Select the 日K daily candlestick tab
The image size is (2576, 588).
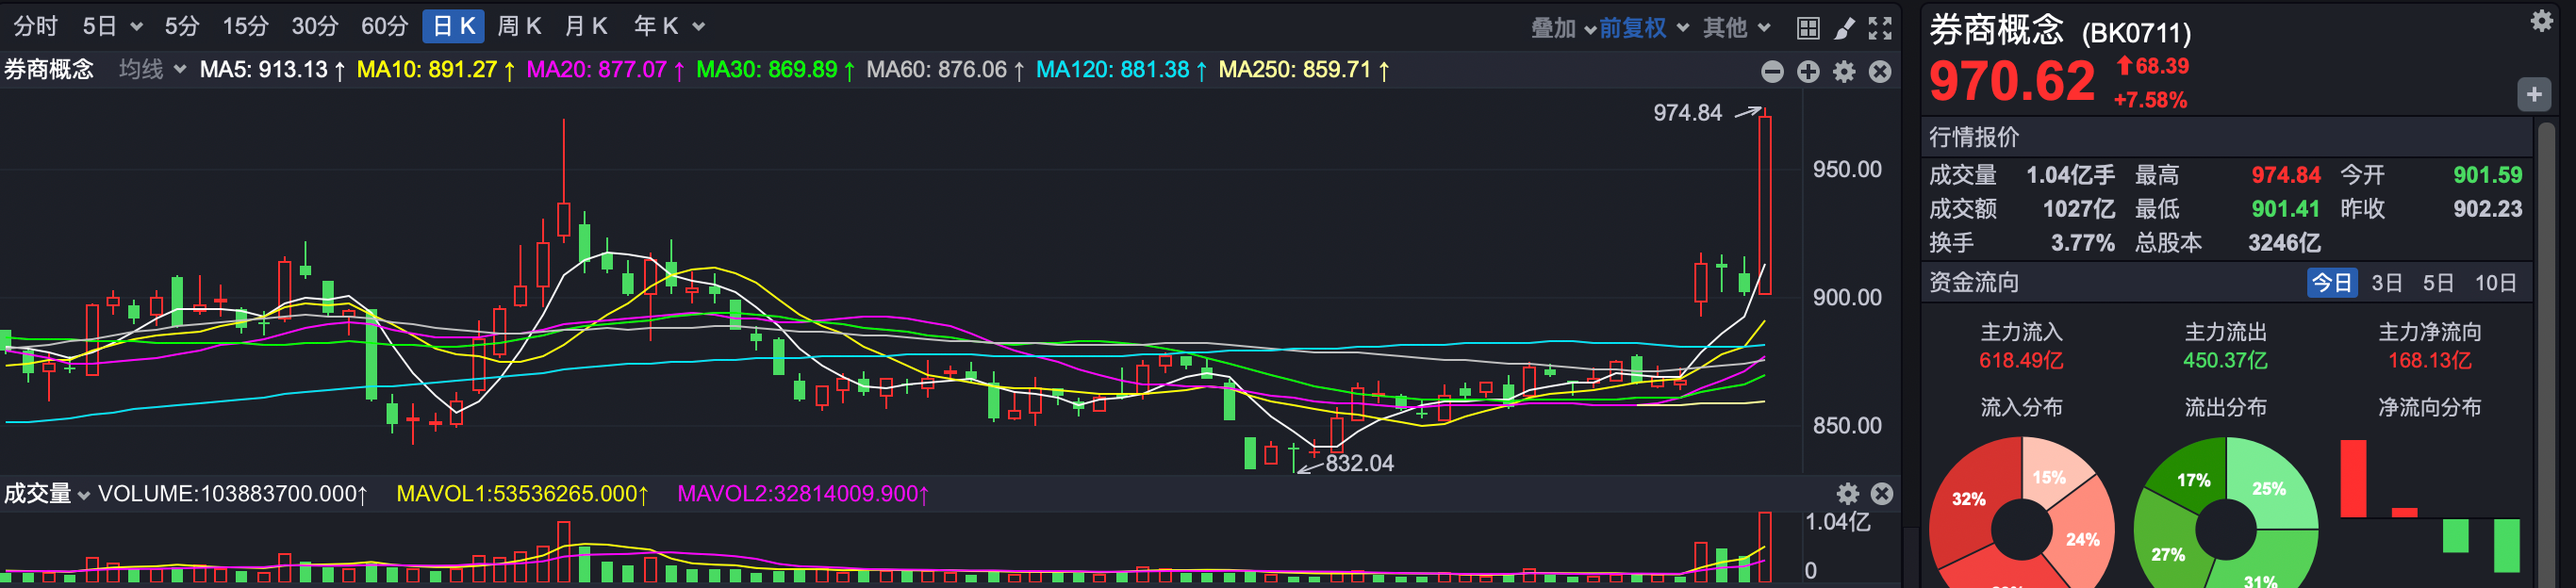(453, 26)
